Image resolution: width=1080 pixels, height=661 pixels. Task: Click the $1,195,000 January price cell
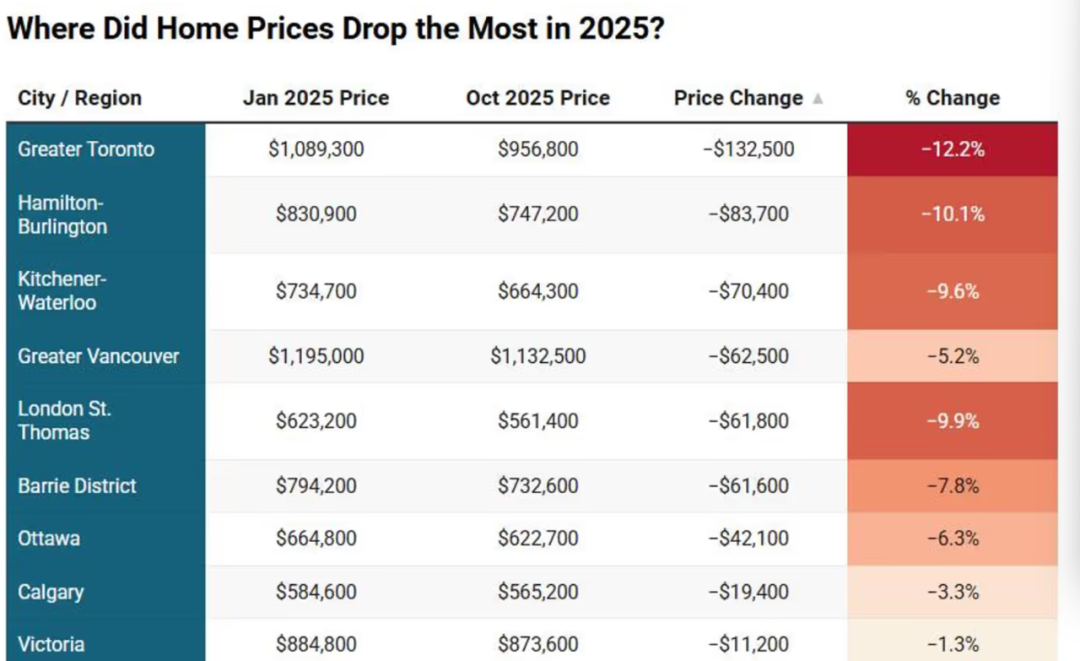tap(316, 356)
